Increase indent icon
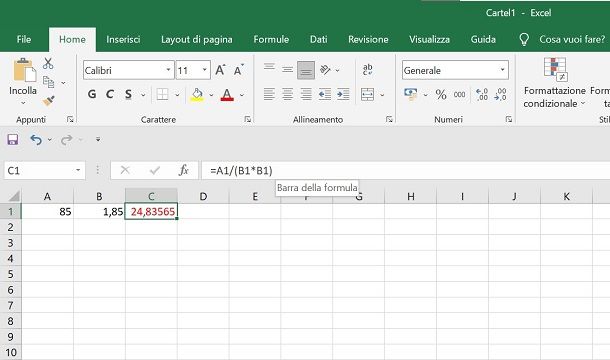 coord(343,94)
